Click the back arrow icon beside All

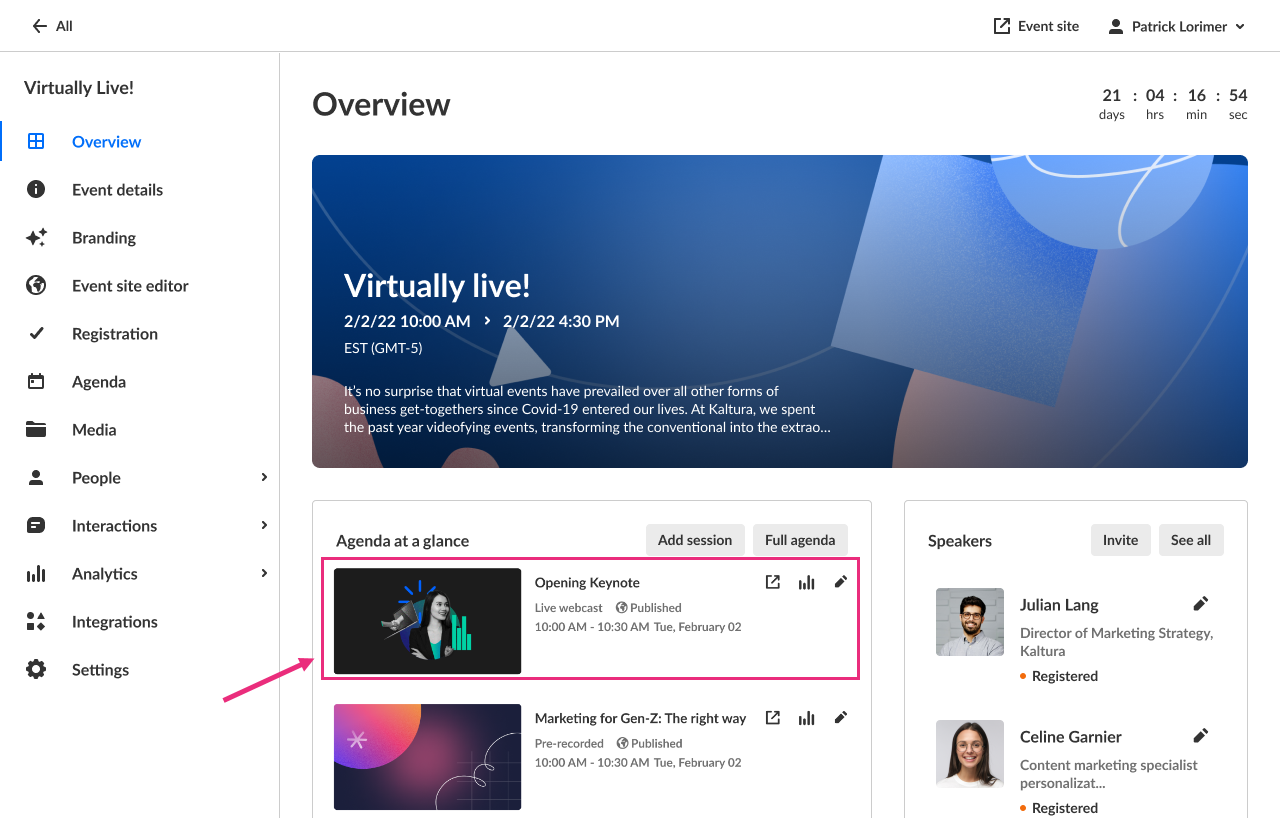click(x=40, y=26)
